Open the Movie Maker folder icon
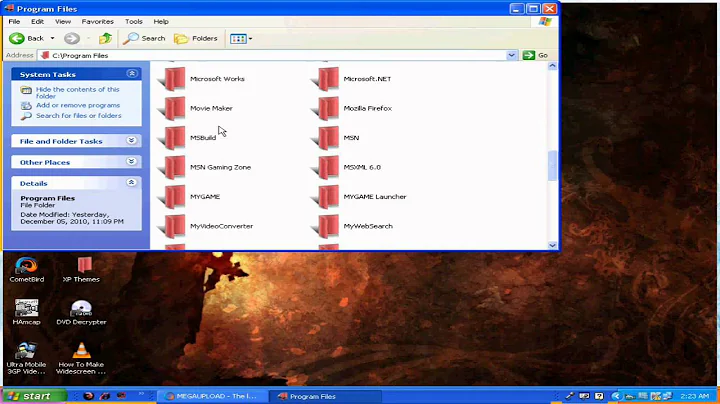 [x=173, y=108]
